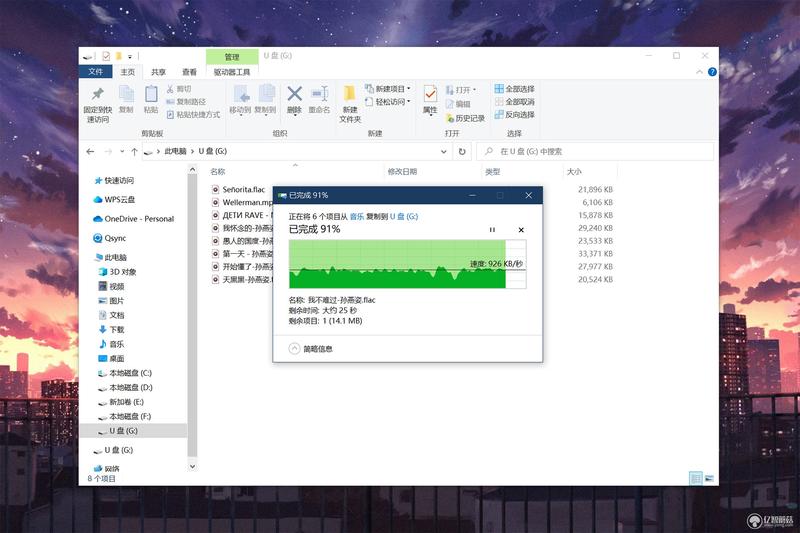The width and height of the screenshot is (800, 533).
Task: Create a New folder
Action: [x=350, y=104]
